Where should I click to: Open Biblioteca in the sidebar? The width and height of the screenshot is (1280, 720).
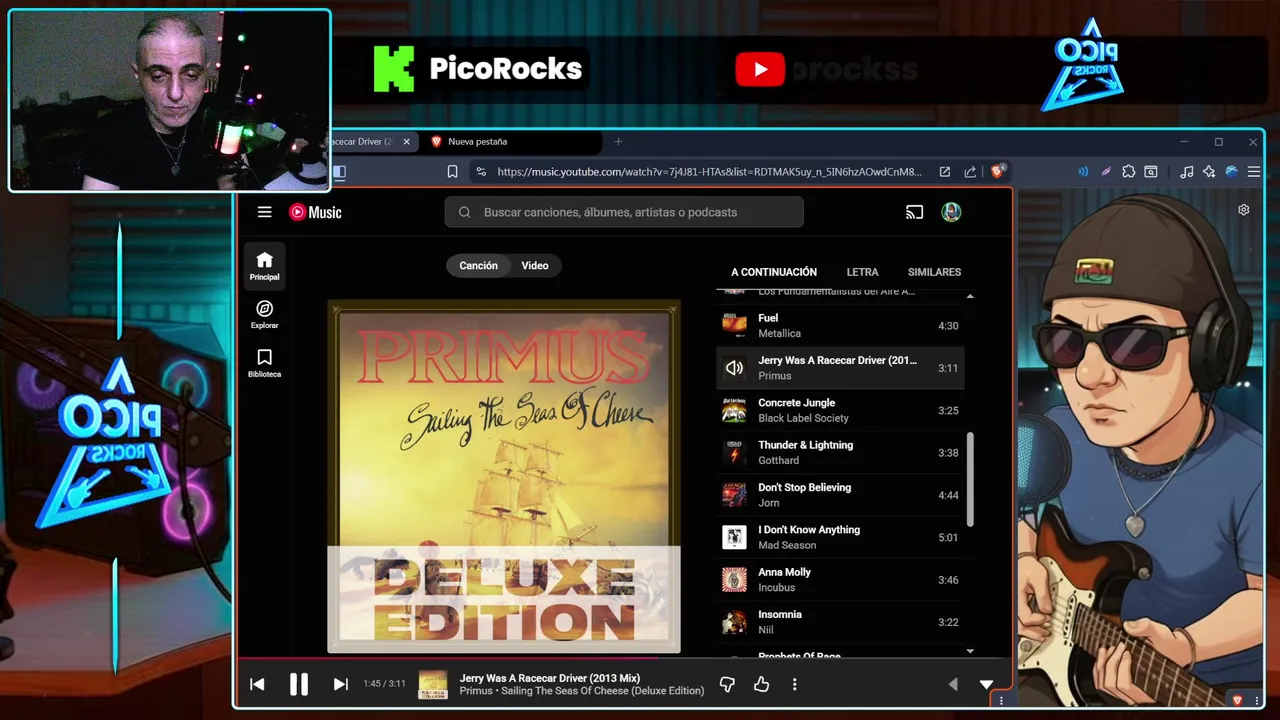tap(264, 363)
